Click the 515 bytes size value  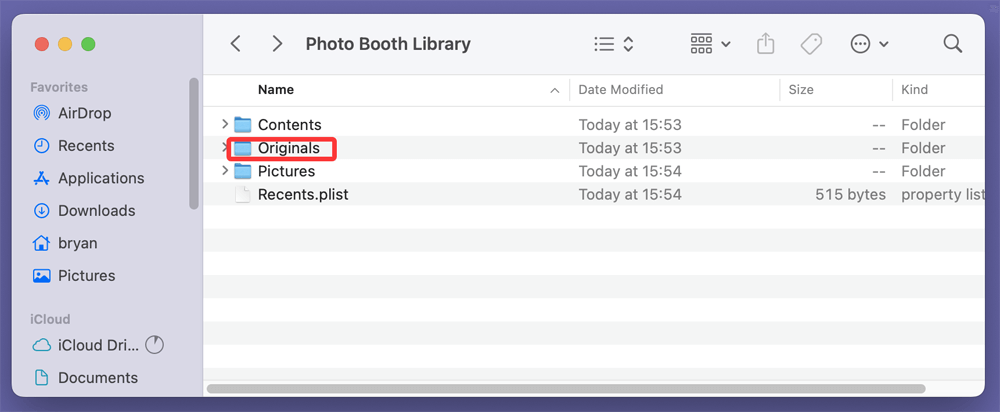(850, 195)
